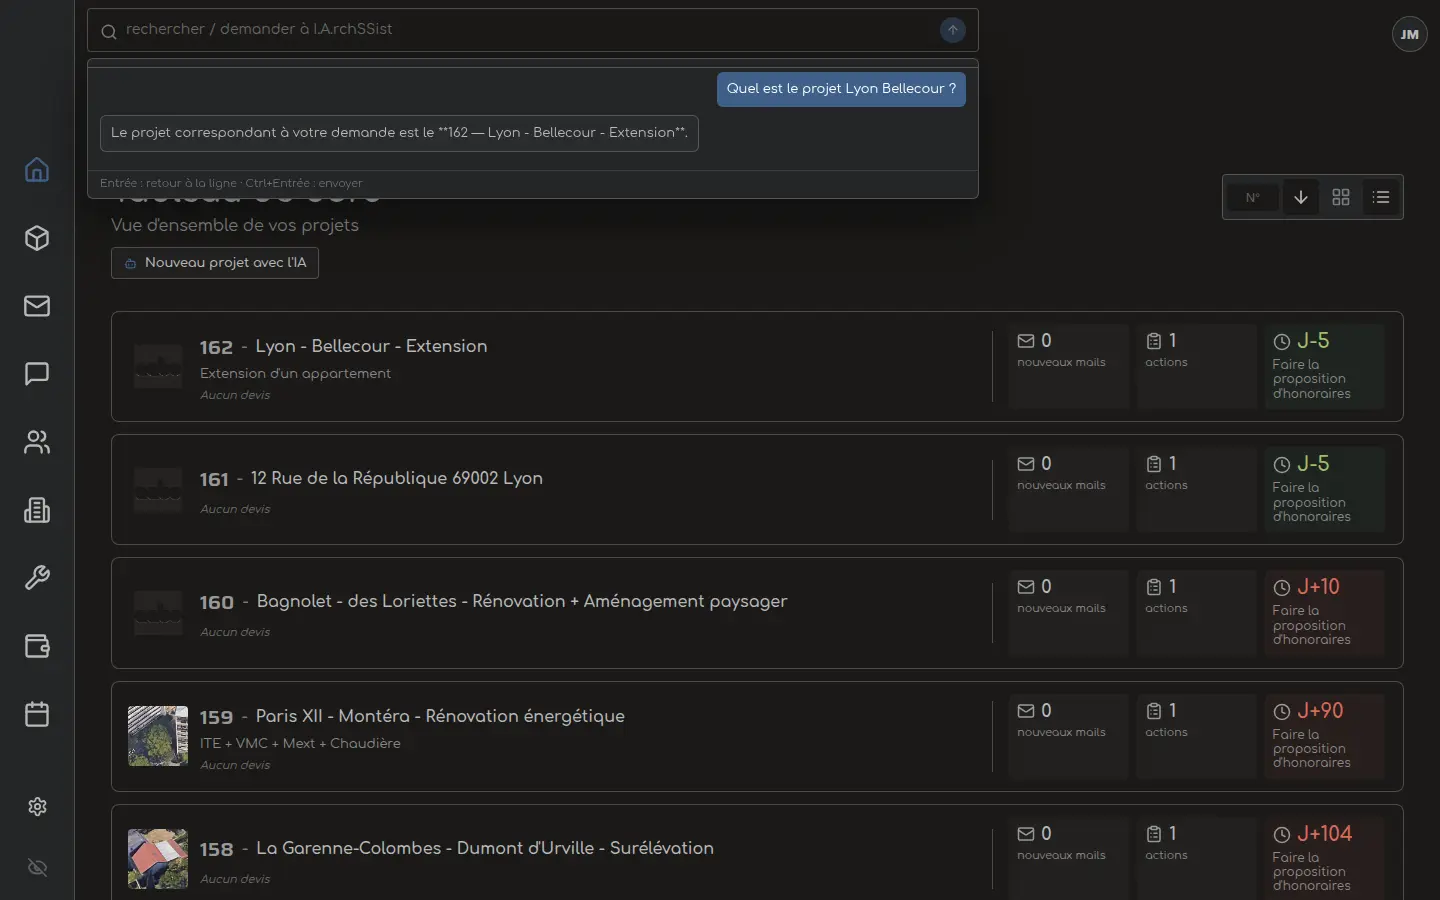The width and height of the screenshot is (1440, 900).
Task: Click the project 158 rooftop thumbnail
Action: click(x=158, y=859)
